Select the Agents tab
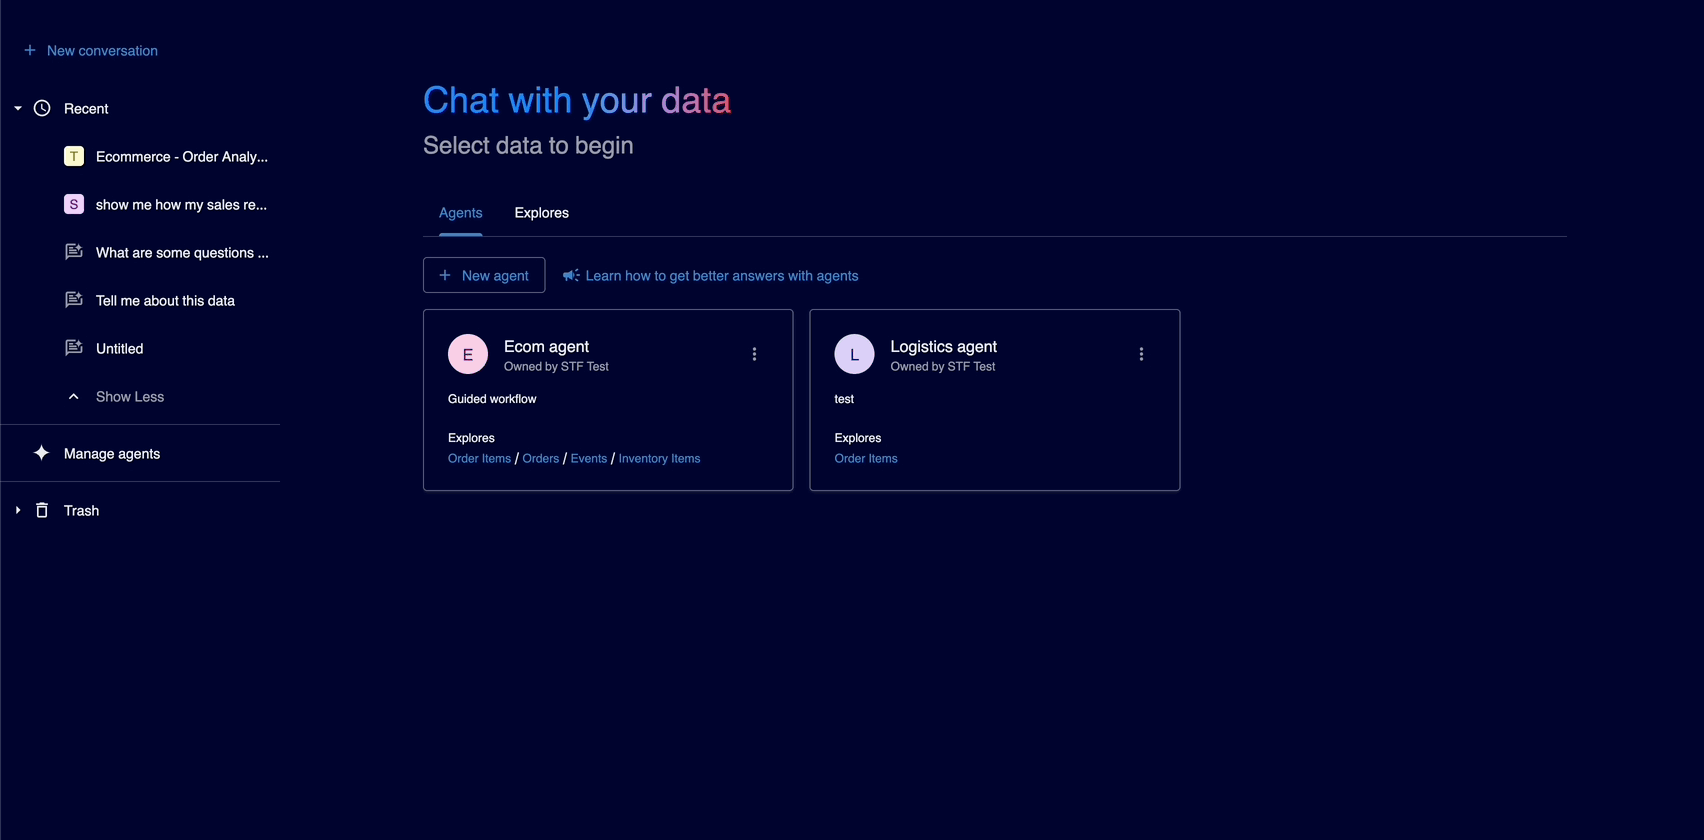The image size is (1704, 840). tap(460, 213)
